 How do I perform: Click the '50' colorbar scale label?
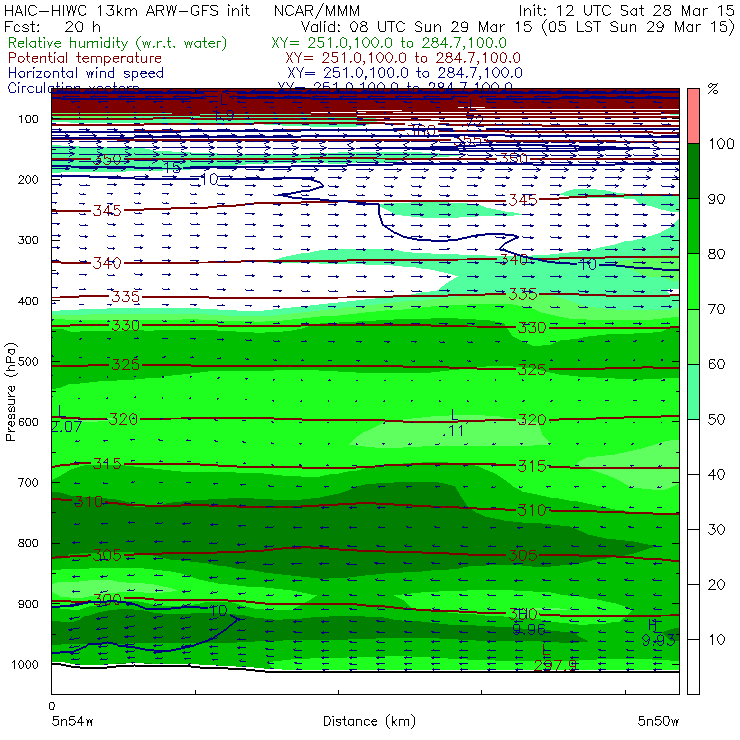tap(716, 420)
